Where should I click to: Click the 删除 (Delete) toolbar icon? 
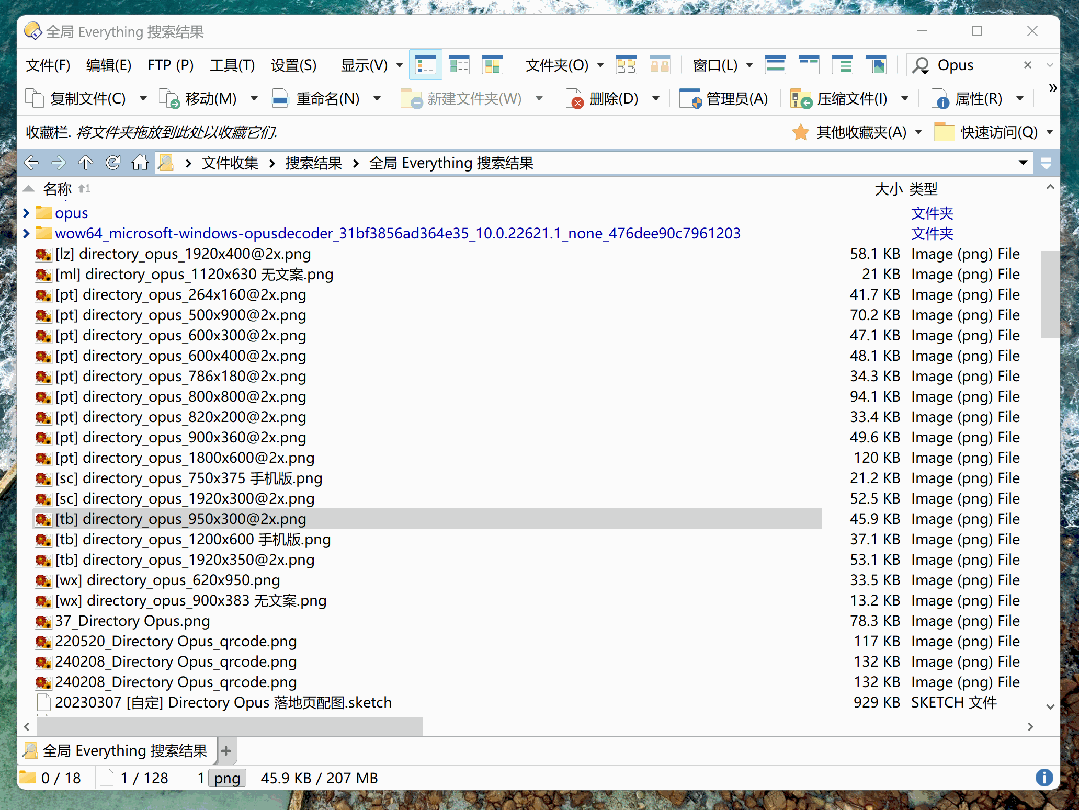point(577,98)
